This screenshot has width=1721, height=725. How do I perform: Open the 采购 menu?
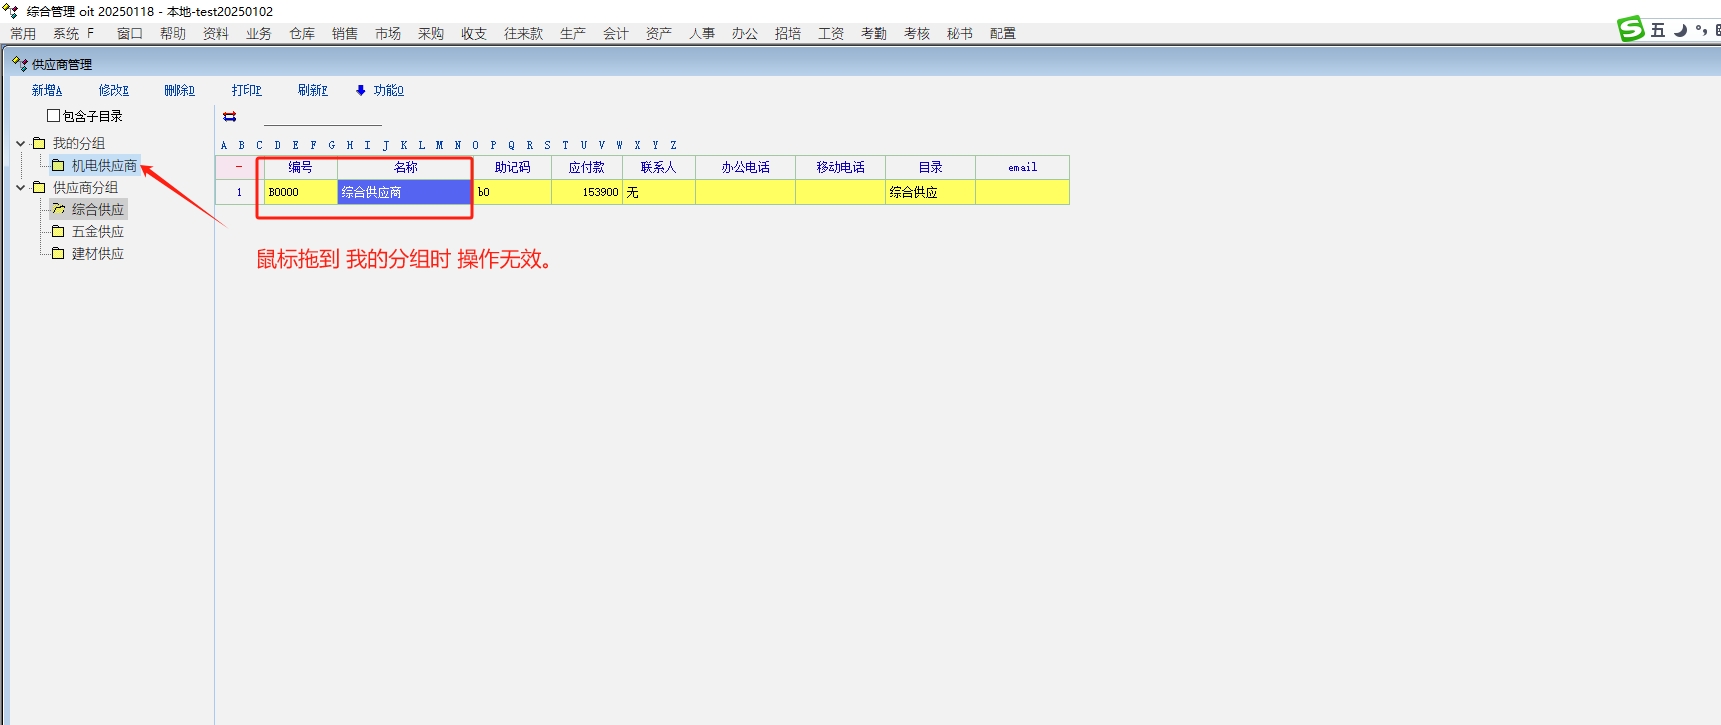click(431, 34)
